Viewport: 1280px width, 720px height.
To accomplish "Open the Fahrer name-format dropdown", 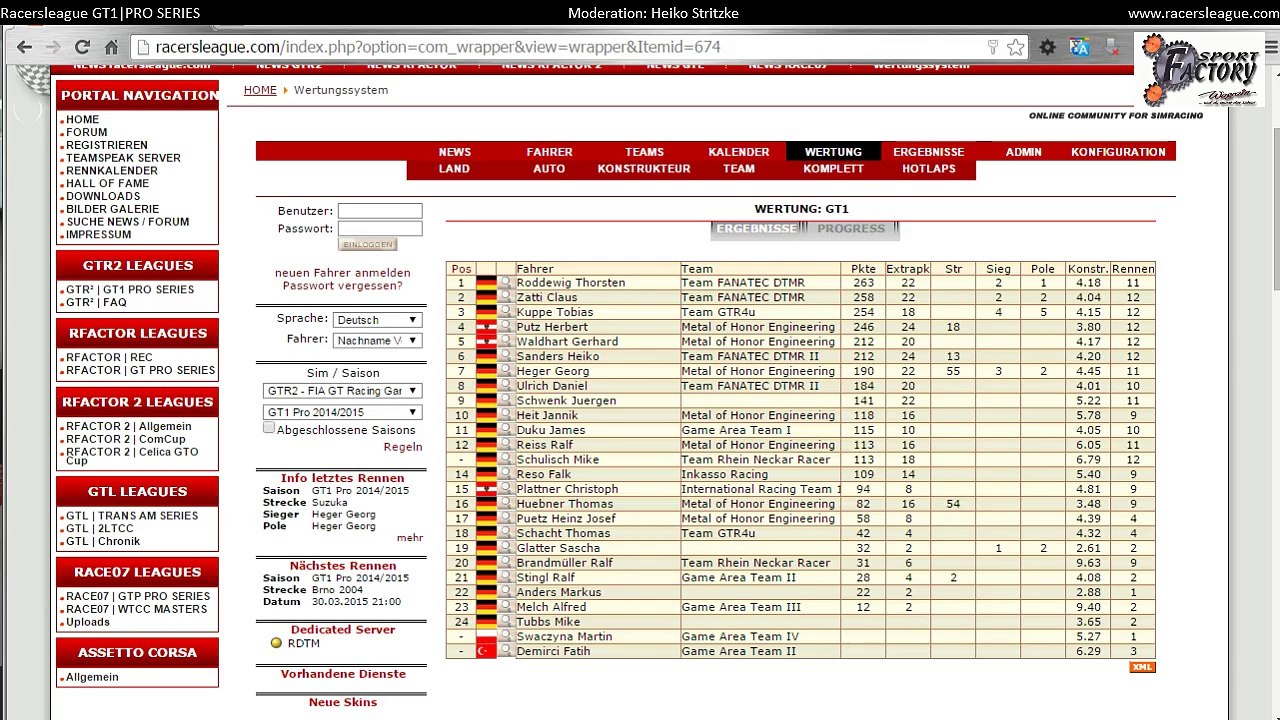I will pyautogui.click(x=377, y=341).
